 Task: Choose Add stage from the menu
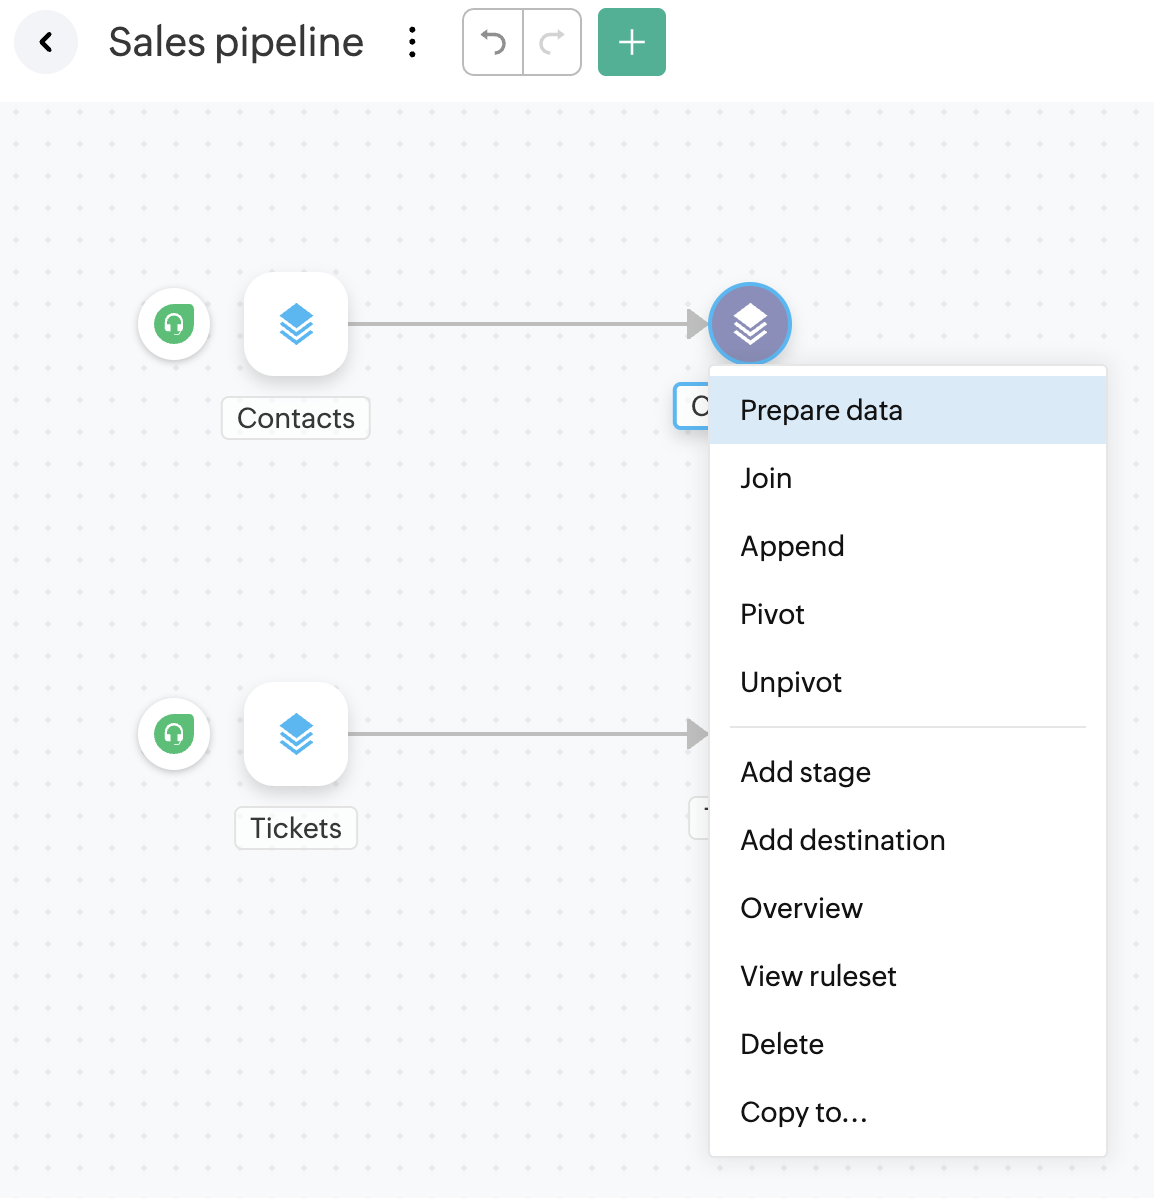(x=805, y=772)
